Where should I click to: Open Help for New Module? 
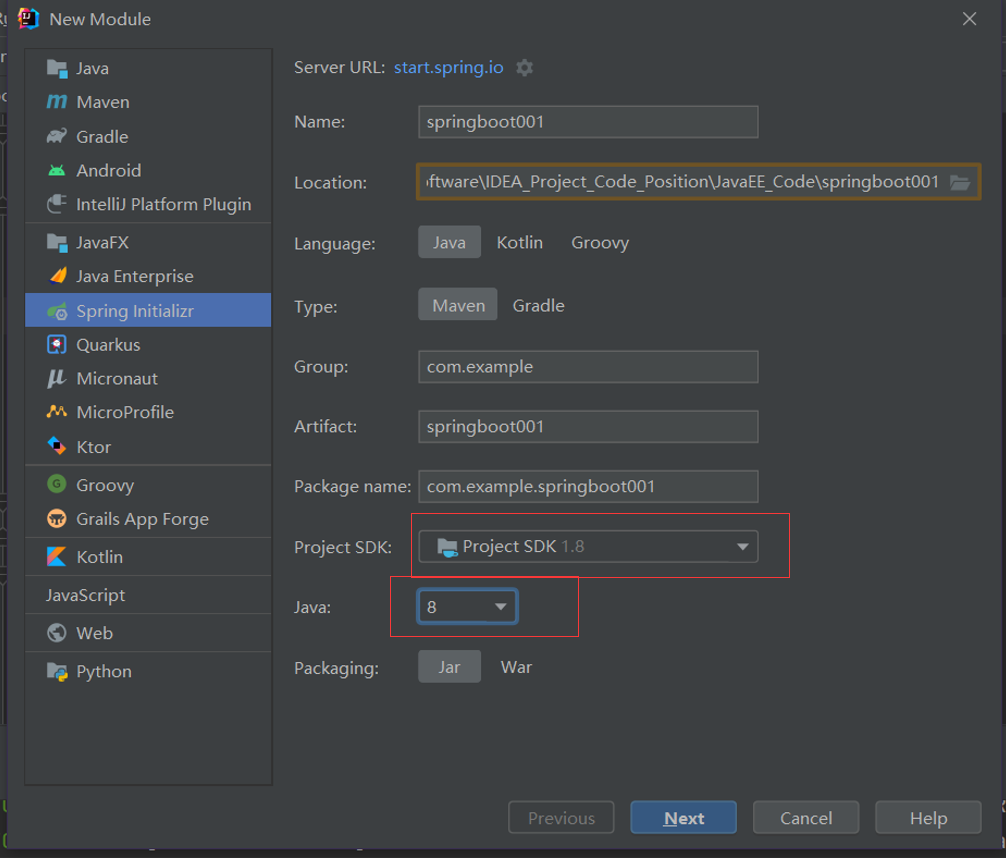point(928,817)
